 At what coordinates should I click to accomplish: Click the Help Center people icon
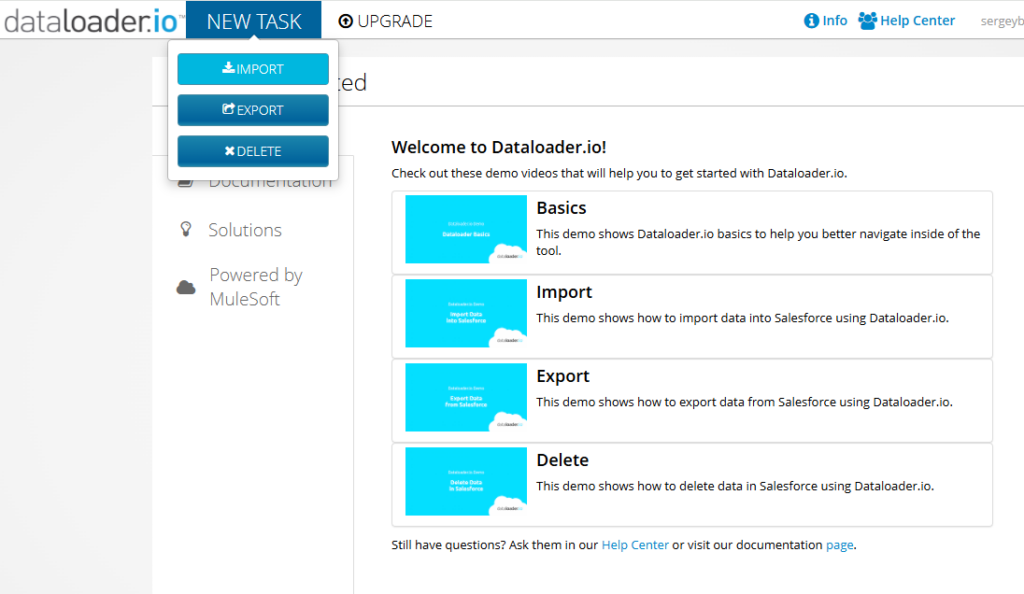[x=867, y=21]
